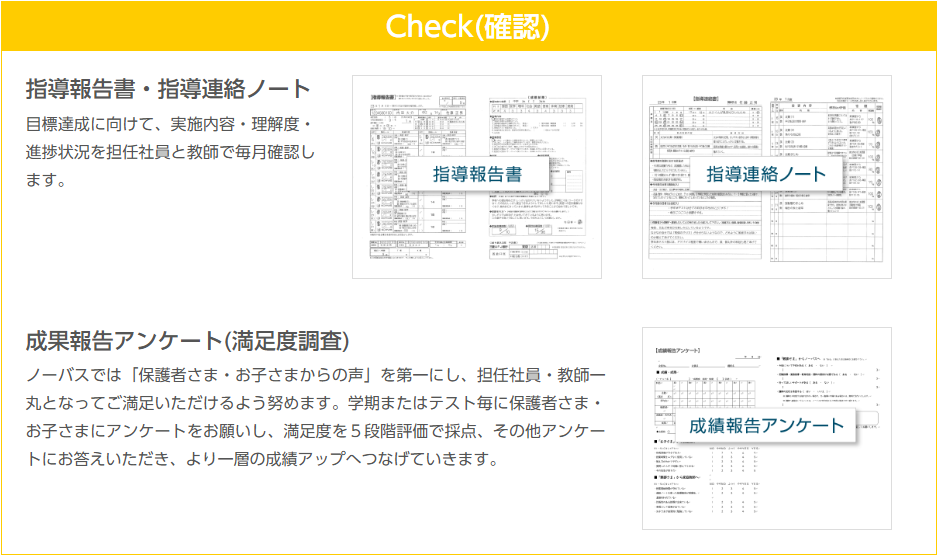
Task: Click the line ending 成績アップへつなげていきます。
Action: pyautogui.click(x=263, y=459)
